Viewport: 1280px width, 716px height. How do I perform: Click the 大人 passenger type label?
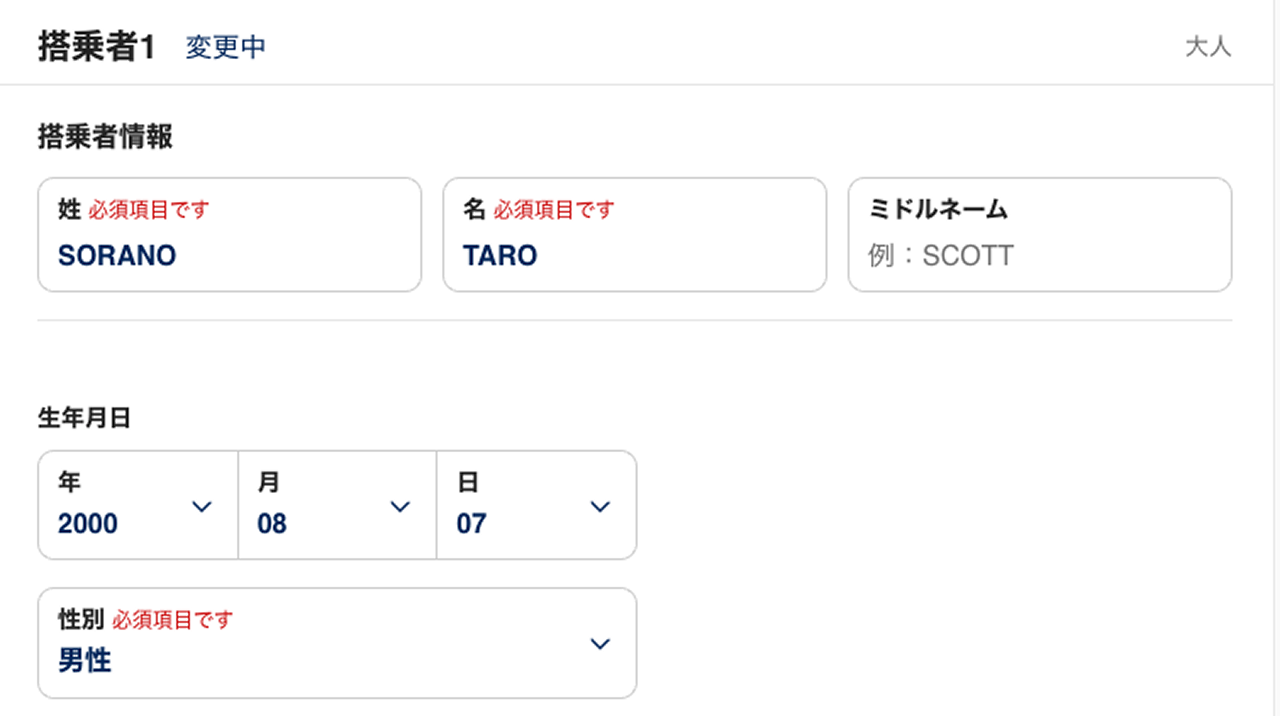tap(1208, 47)
